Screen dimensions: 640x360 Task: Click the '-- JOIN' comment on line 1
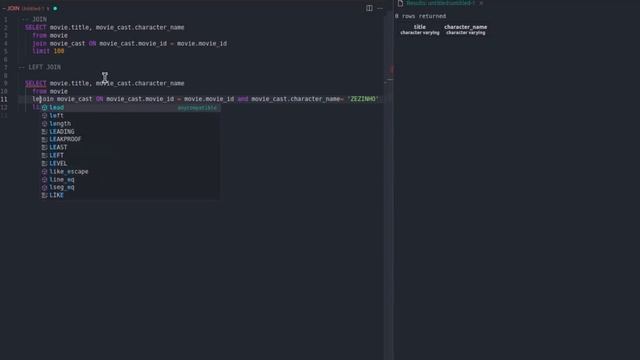click(34, 19)
